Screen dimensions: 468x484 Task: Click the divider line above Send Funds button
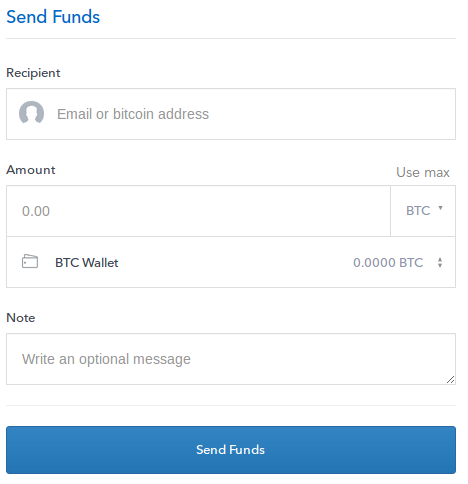[231, 405]
